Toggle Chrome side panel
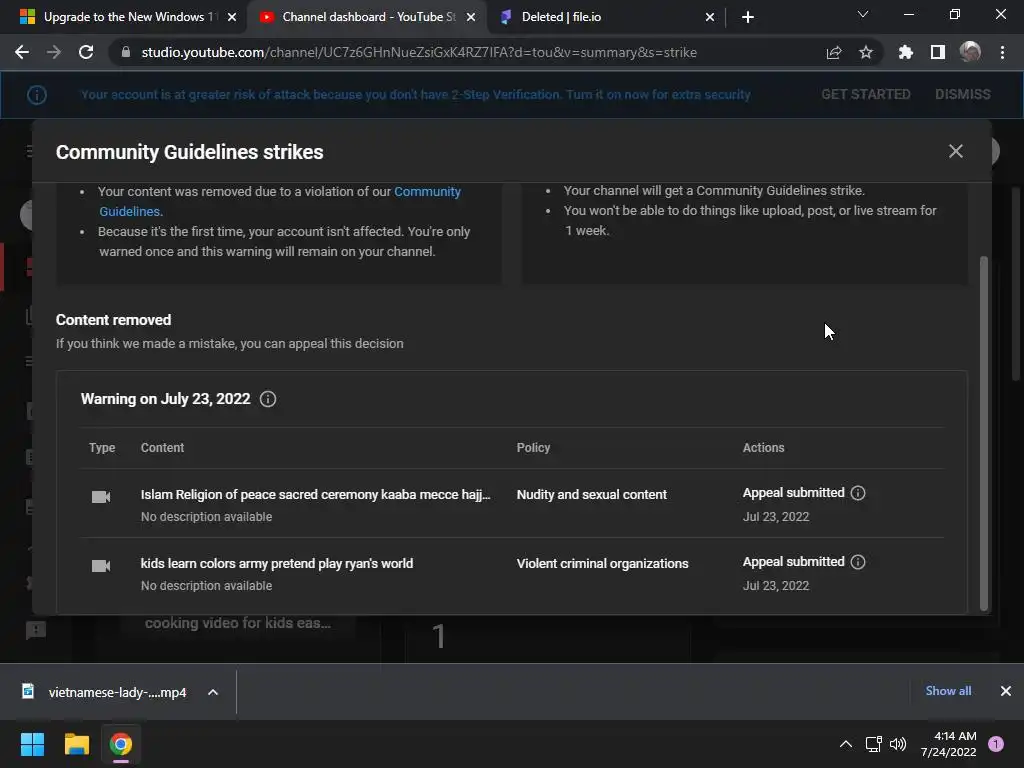 tap(938, 52)
